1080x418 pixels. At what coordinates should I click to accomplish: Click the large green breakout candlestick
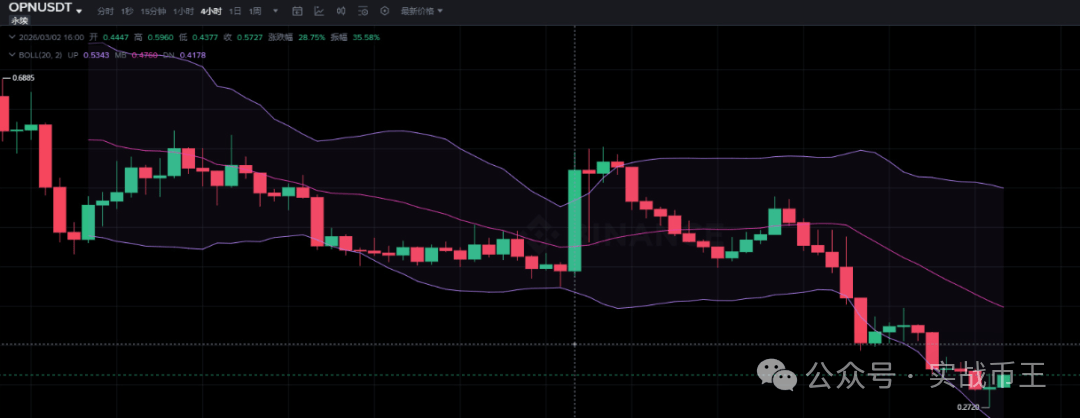click(x=575, y=220)
